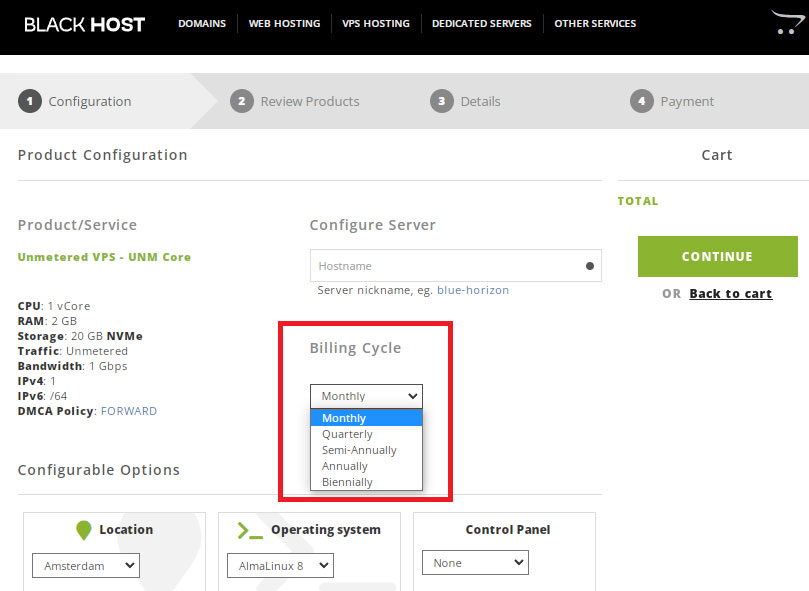Image resolution: width=809 pixels, height=591 pixels.
Task: Click the 'Bandwidth: 1 Gbps' spec line
Action: [72, 366]
